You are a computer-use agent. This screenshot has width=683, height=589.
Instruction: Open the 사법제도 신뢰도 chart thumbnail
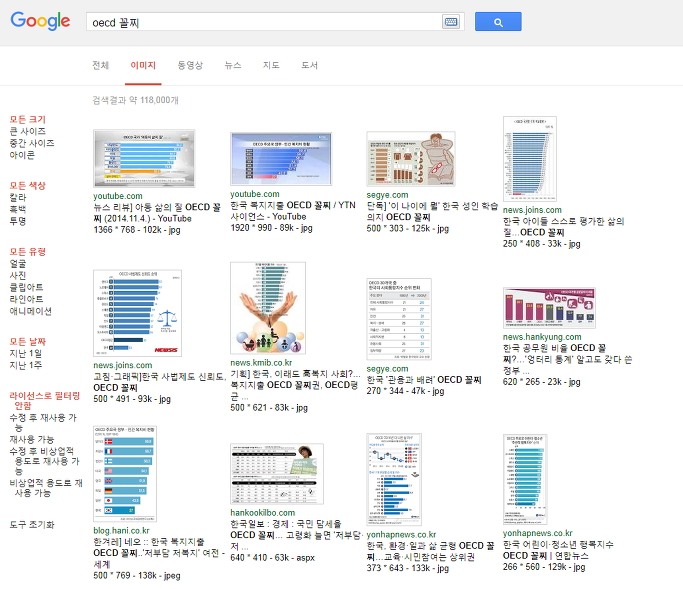[x=137, y=313]
